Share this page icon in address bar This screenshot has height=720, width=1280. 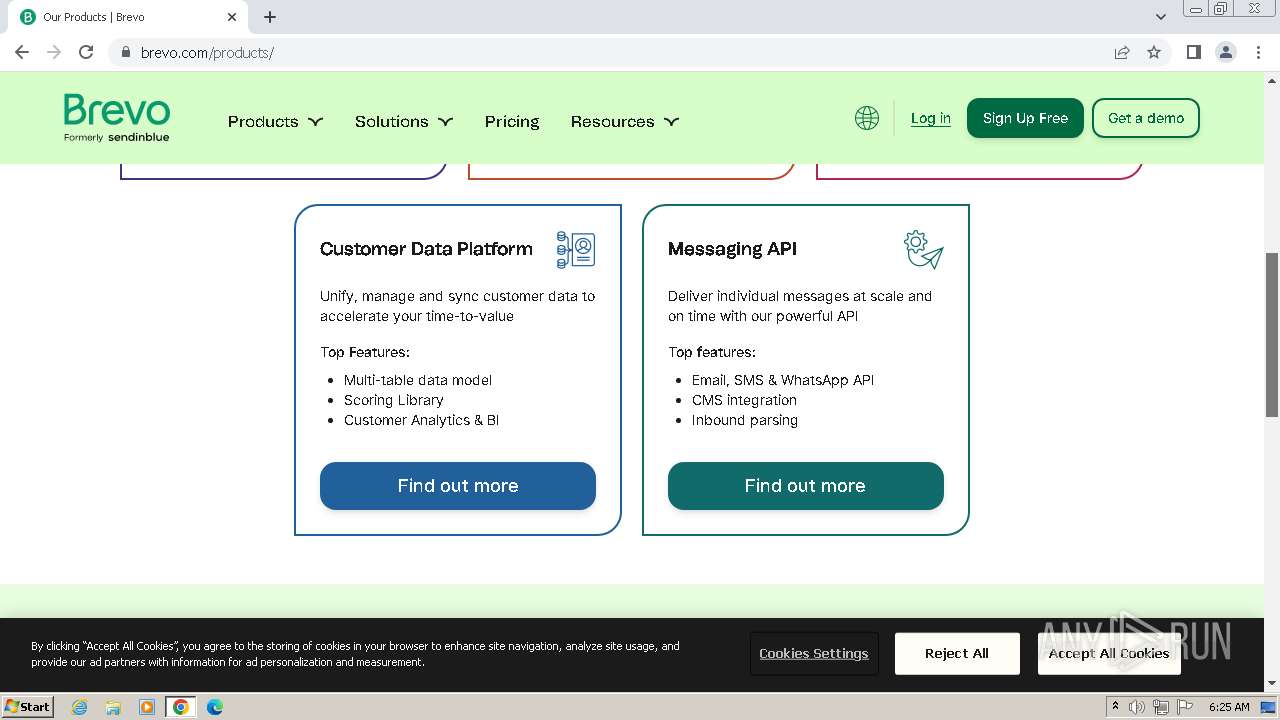tap(1122, 52)
